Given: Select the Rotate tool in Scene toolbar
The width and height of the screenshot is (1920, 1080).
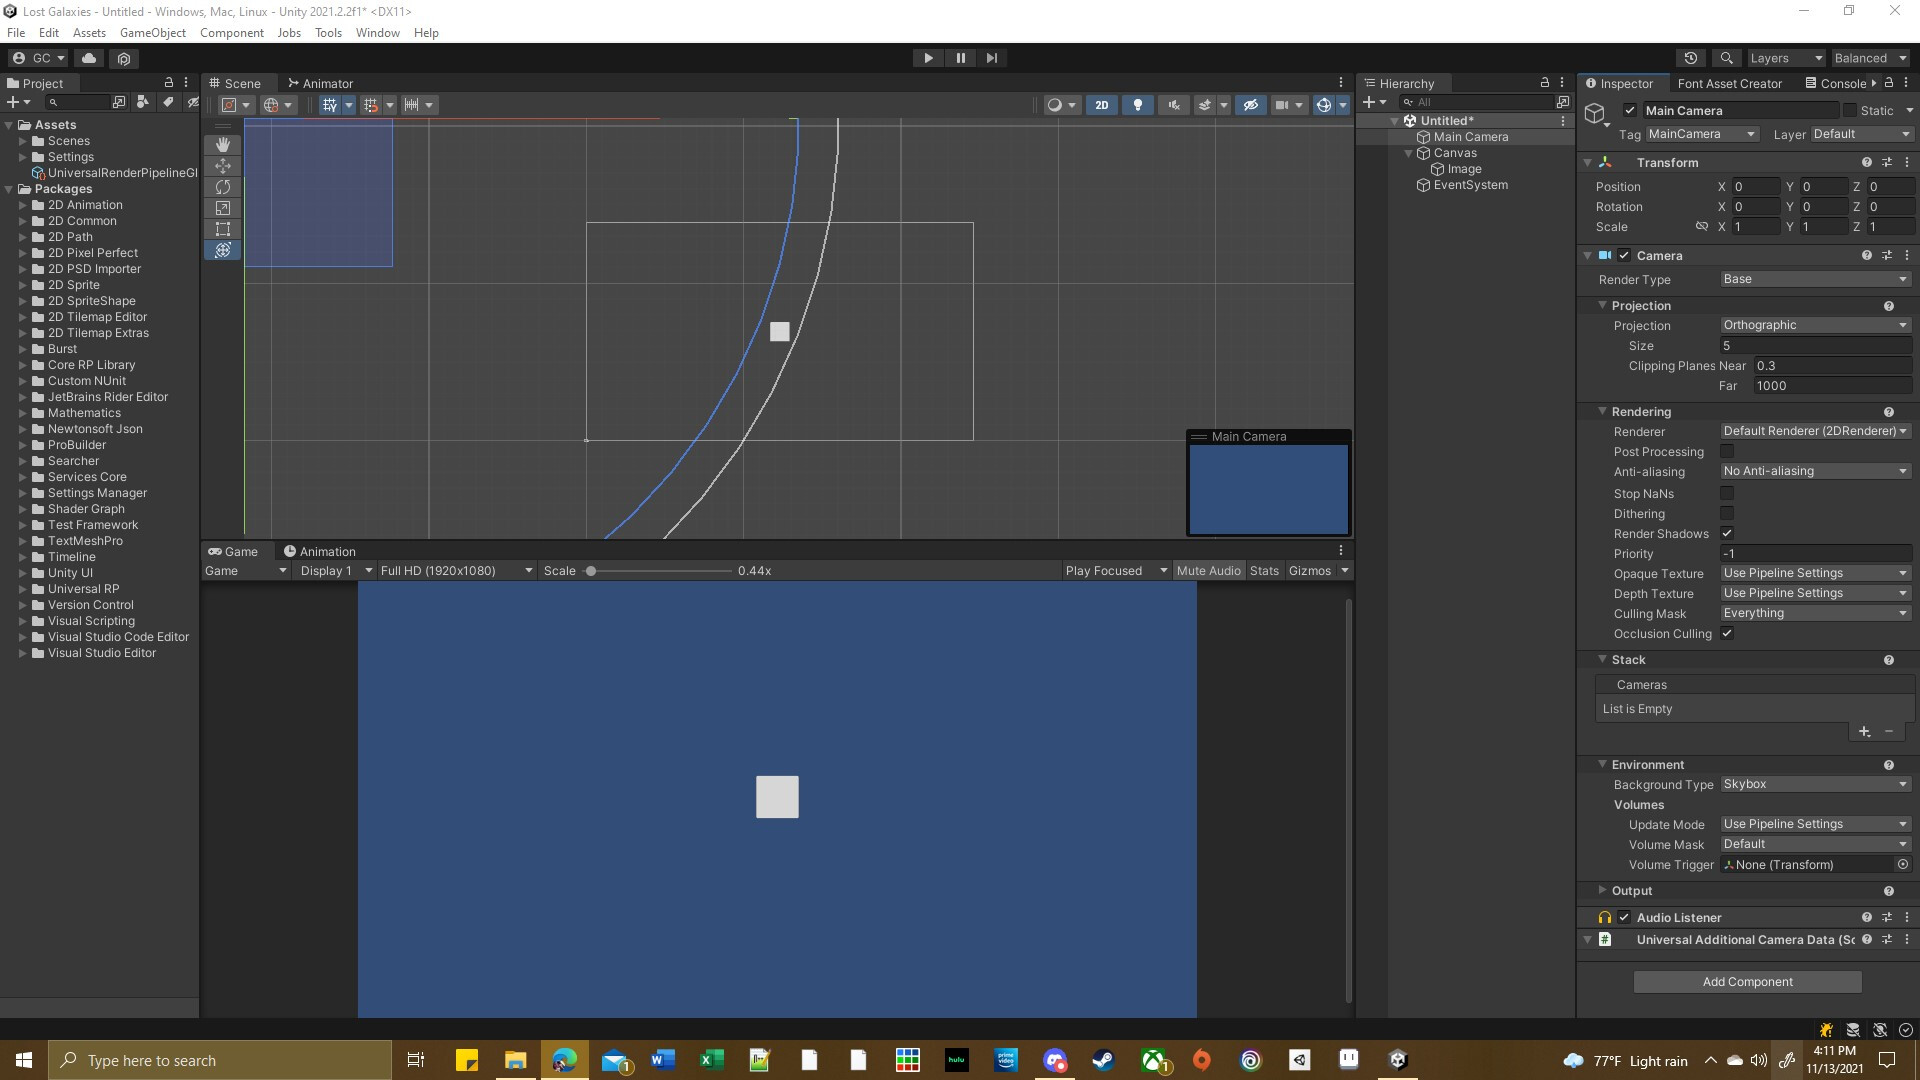Looking at the screenshot, I should pyautogui.click(x=222, y=187).
